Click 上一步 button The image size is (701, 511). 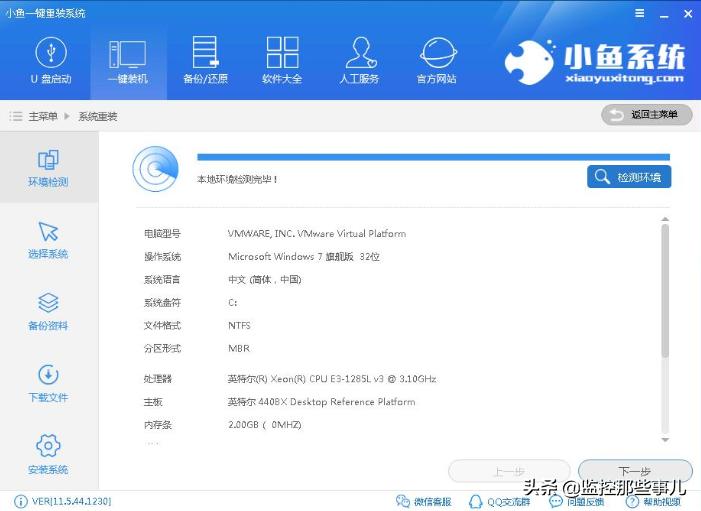(x=509, y=471)
